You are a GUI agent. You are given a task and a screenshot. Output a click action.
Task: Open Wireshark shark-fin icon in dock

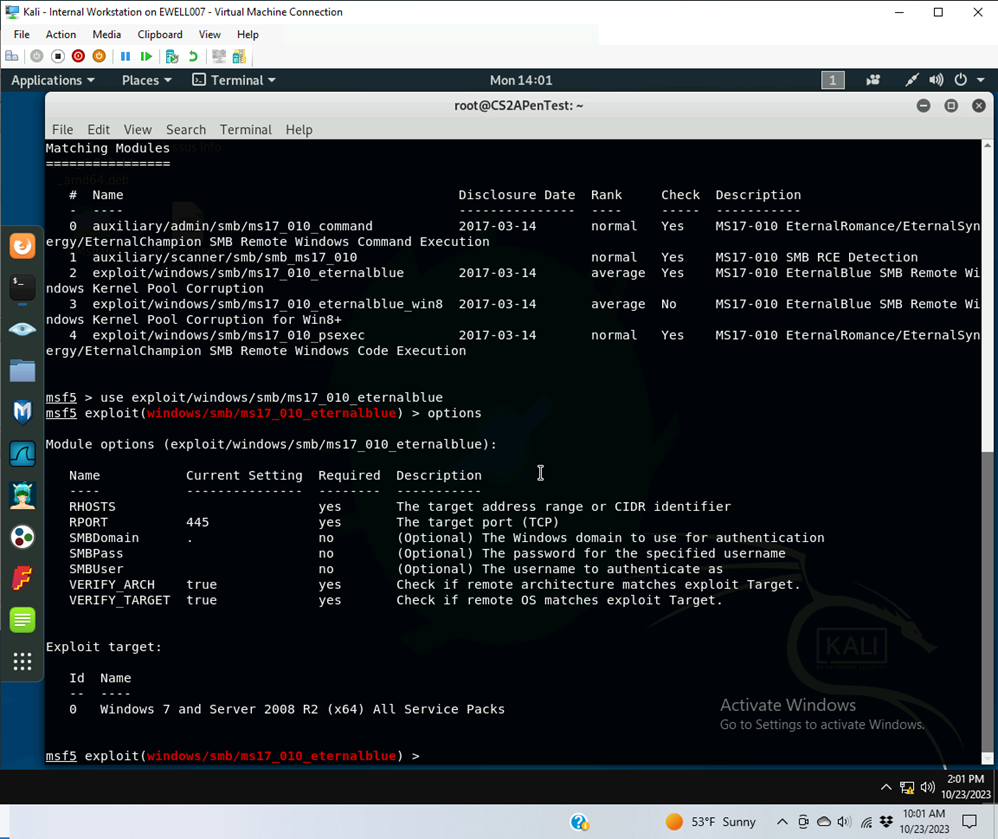pos(22,454)
